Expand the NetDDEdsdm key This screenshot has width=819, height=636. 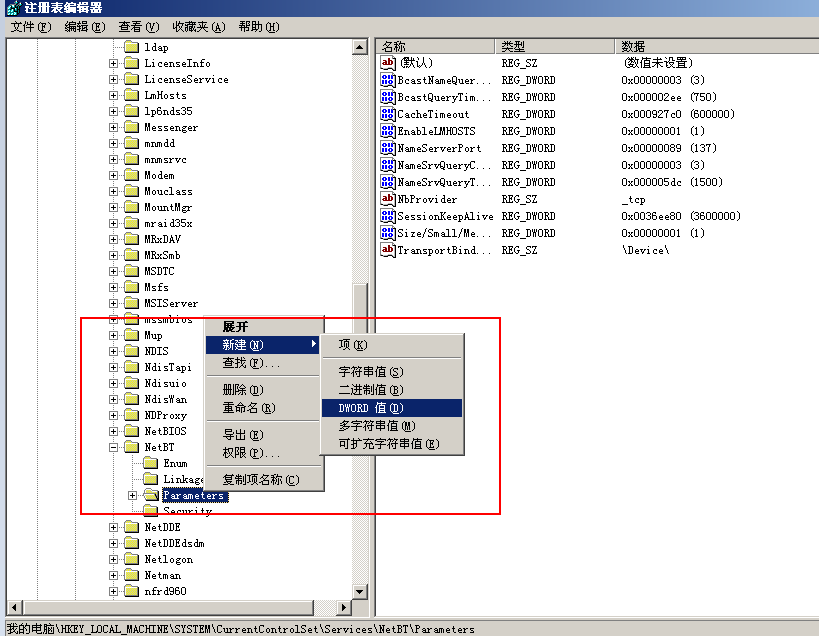pos(113,544)
